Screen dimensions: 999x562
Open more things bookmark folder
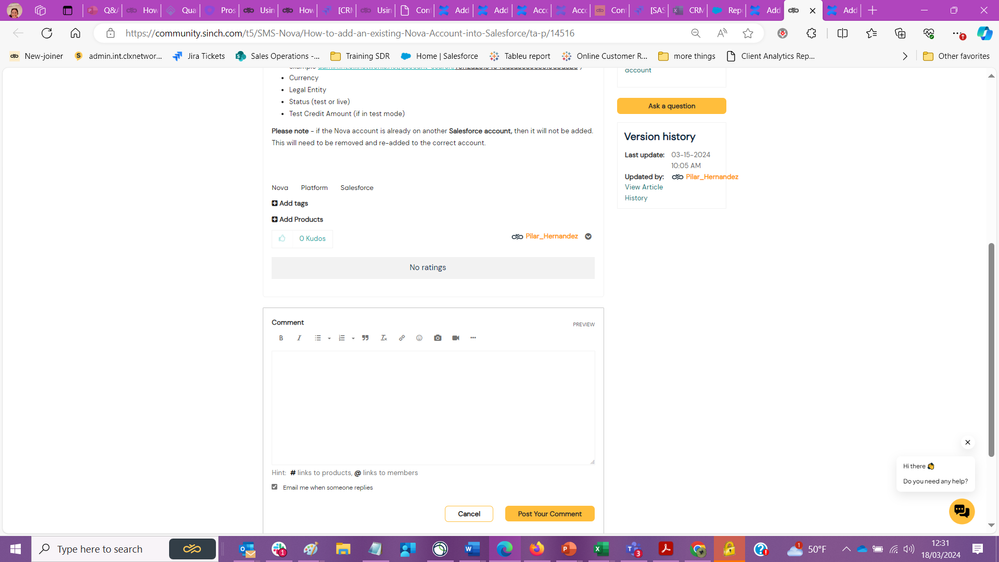click(x=686, y=56)
